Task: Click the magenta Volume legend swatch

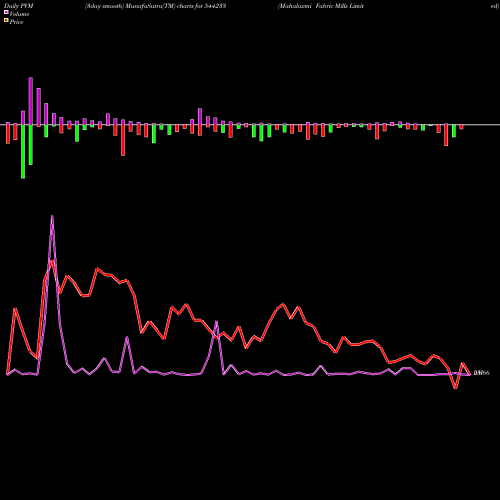Action: pos(6,12)
